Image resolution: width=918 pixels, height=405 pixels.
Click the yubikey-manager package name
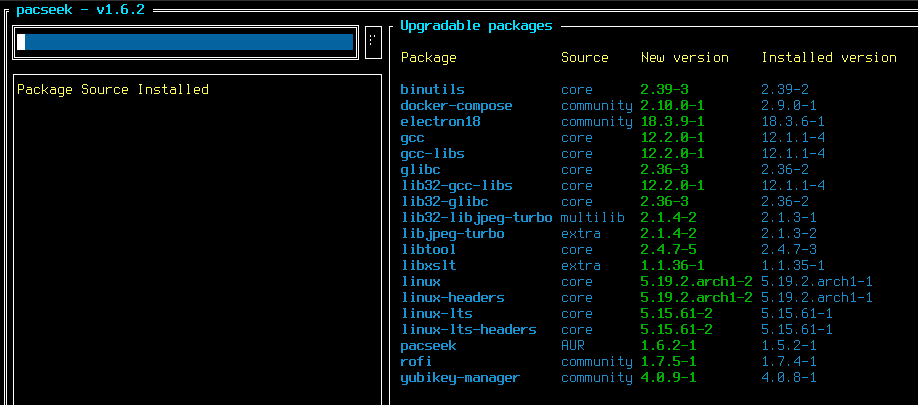pos(460,378)
